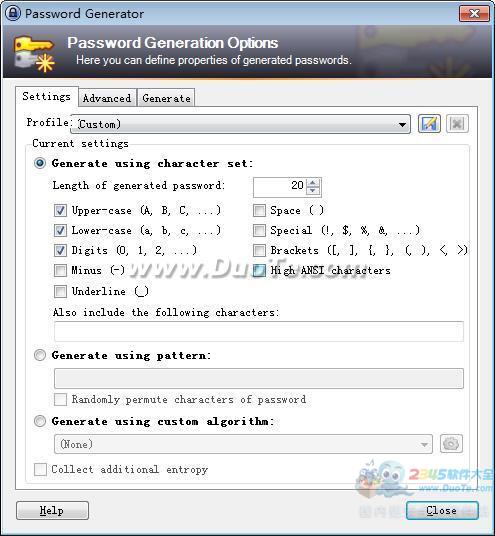Screen dimensions: 495x536
Task: Expand the custom algorithm (None) dropdown
Action: (x=243, y=444)
